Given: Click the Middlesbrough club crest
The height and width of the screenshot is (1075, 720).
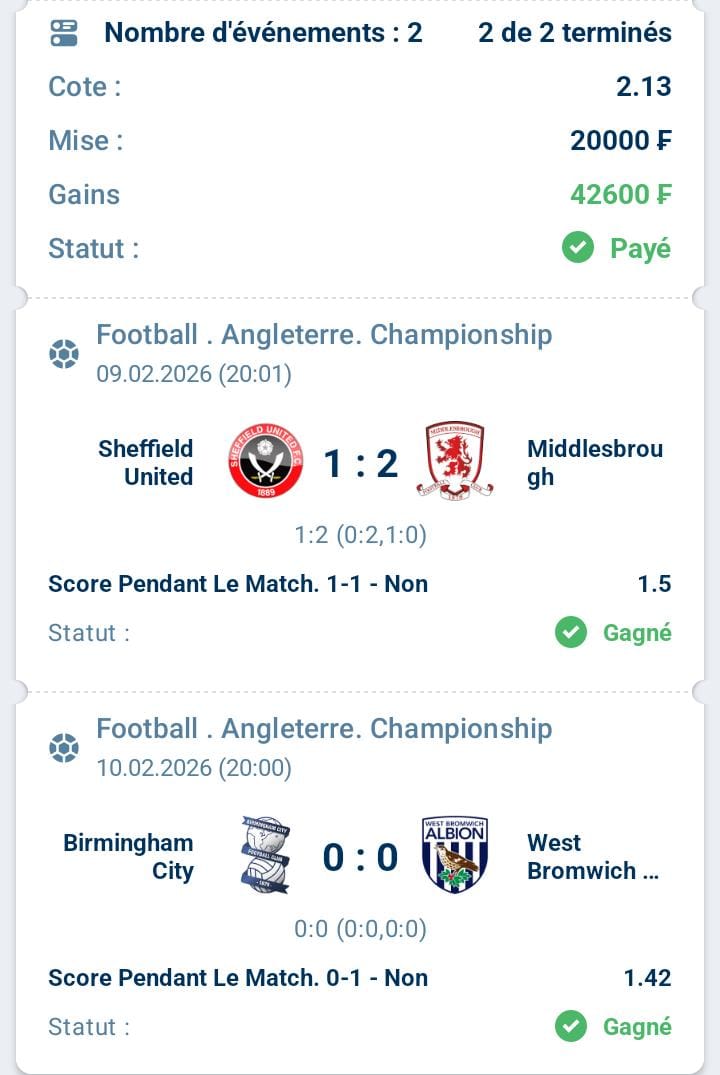Looking at the screenshot, I should [x=455, y=461].
